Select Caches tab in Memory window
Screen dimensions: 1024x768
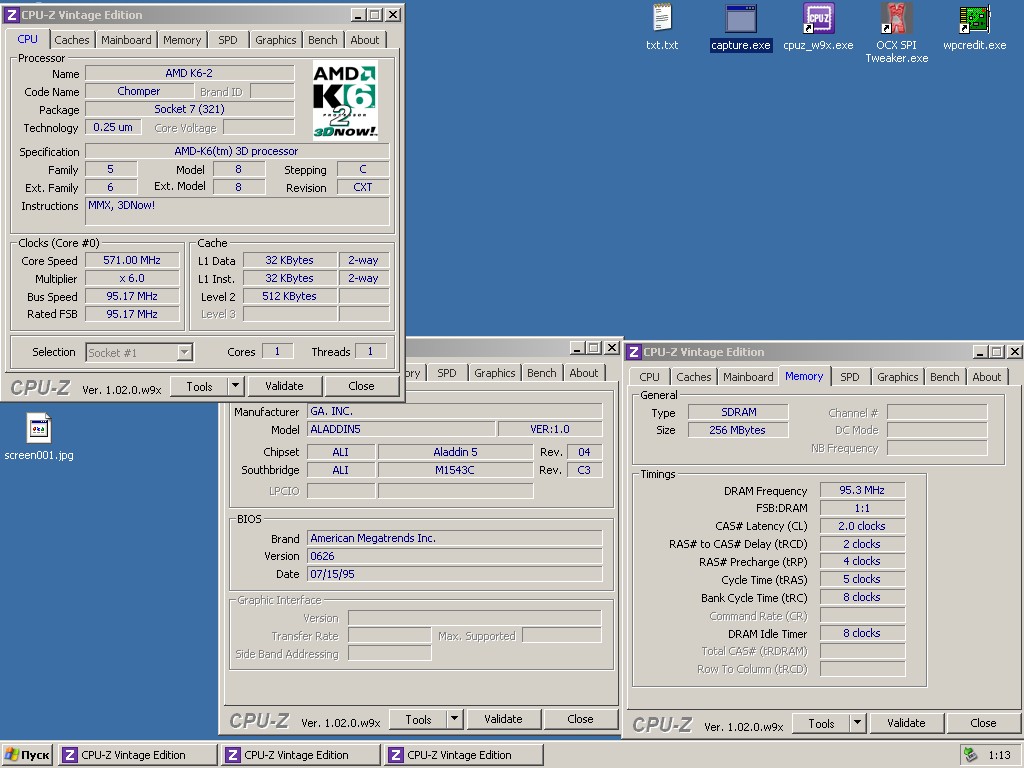click(694, 377)
